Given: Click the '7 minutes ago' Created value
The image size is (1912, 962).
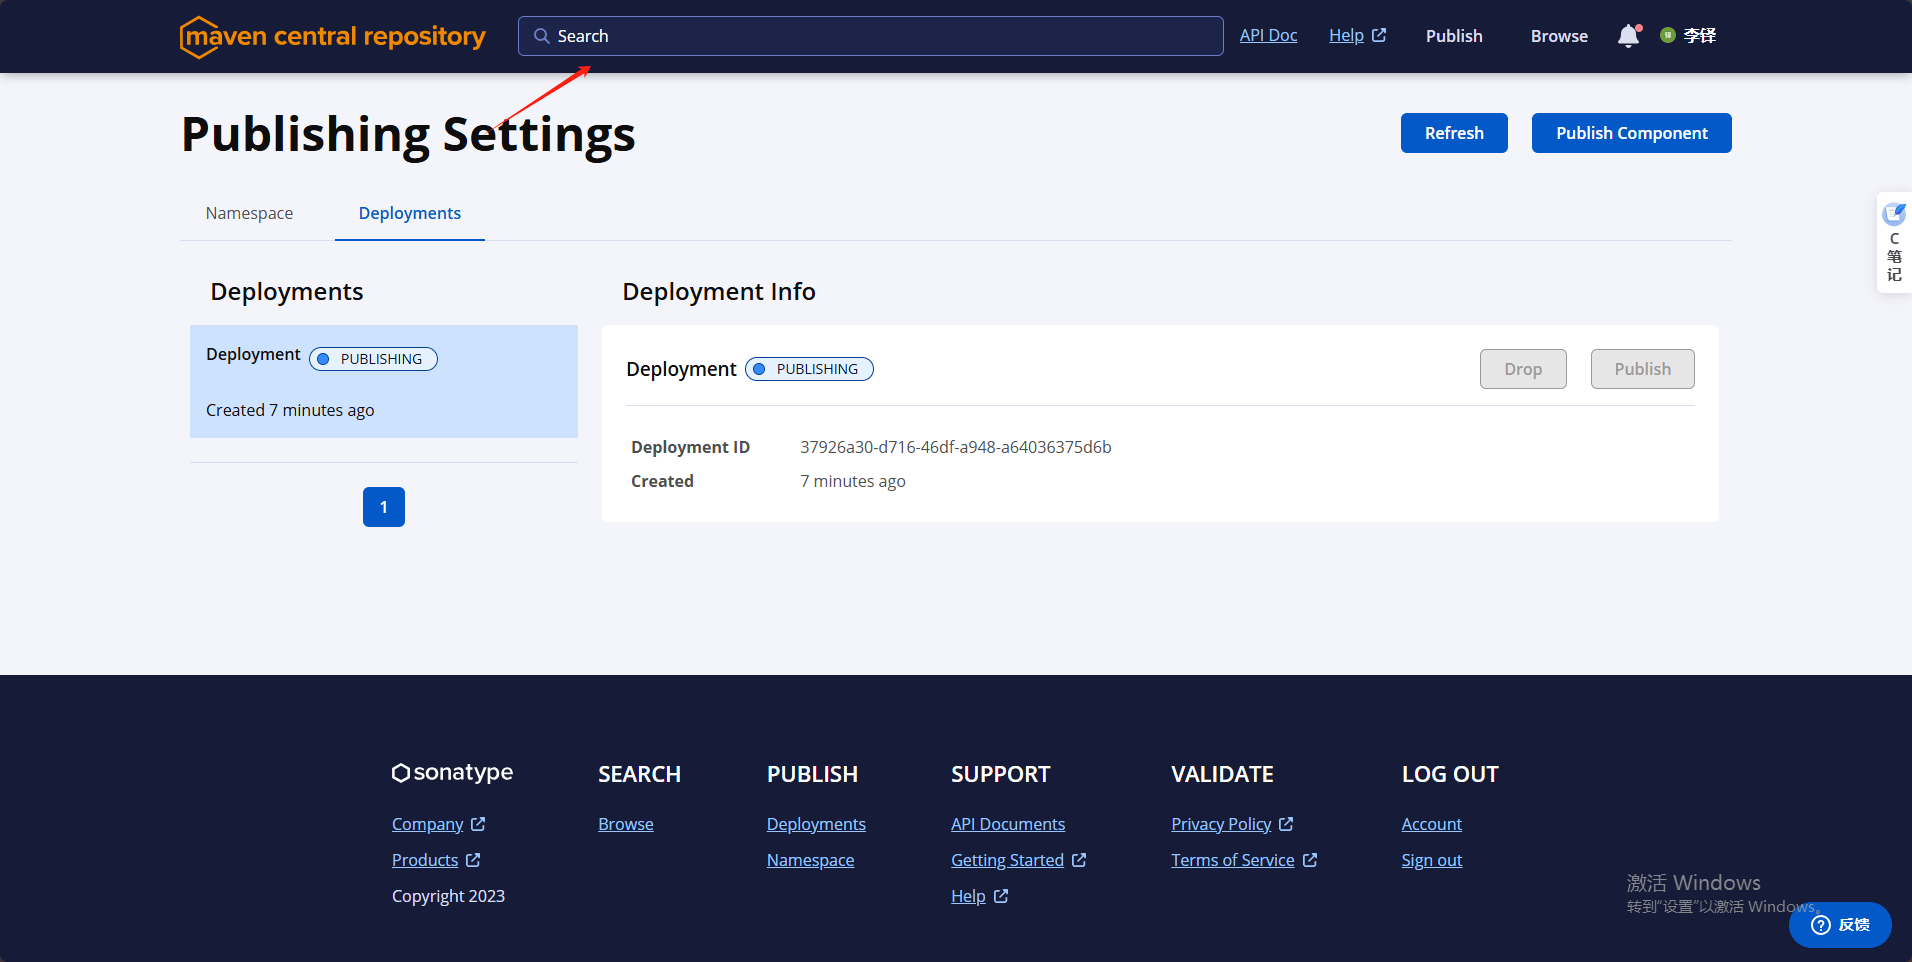Looking at the screenshot, I should pos(853,481).
